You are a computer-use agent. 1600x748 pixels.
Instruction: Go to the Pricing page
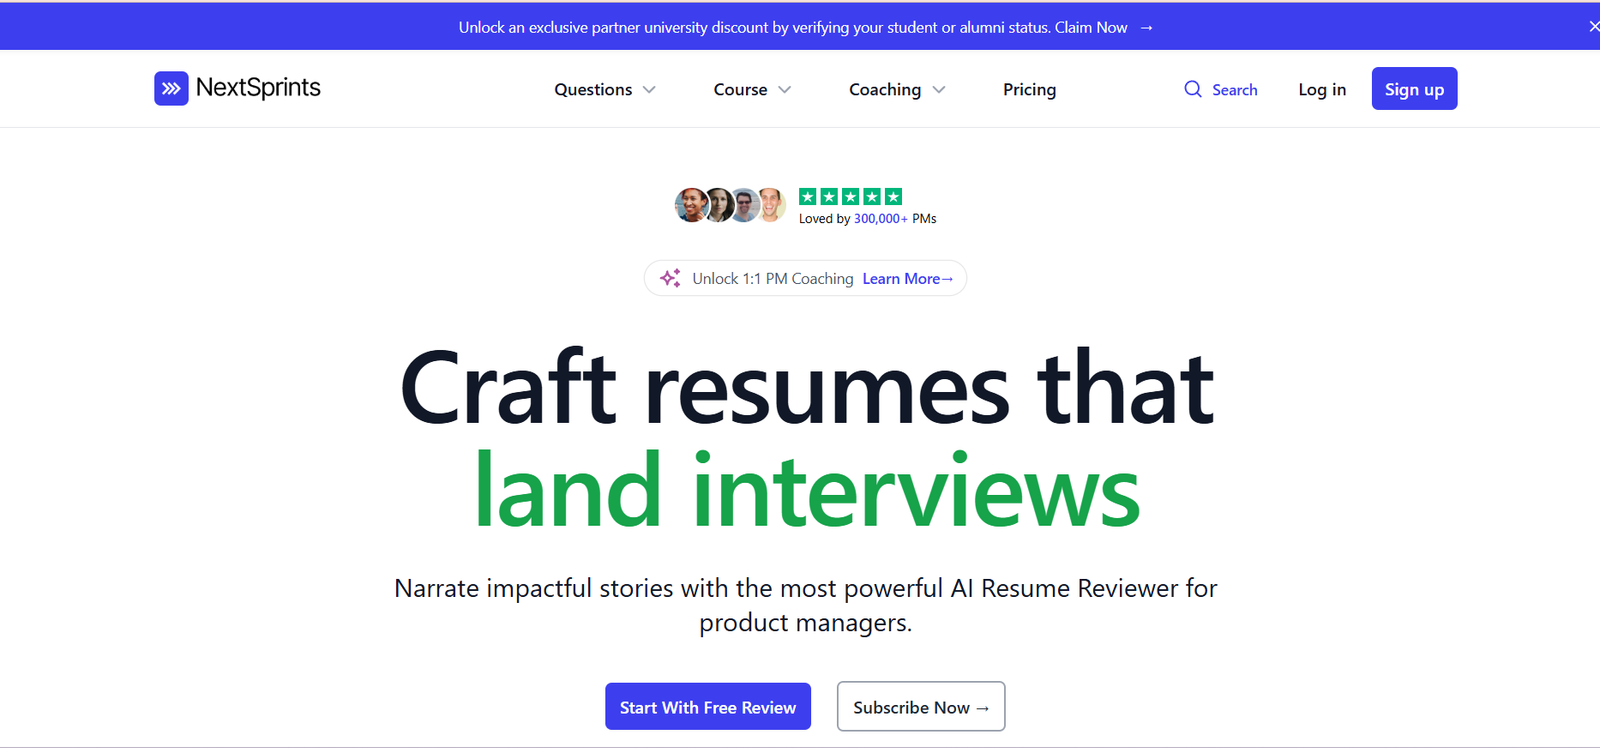pos(1029,89)
